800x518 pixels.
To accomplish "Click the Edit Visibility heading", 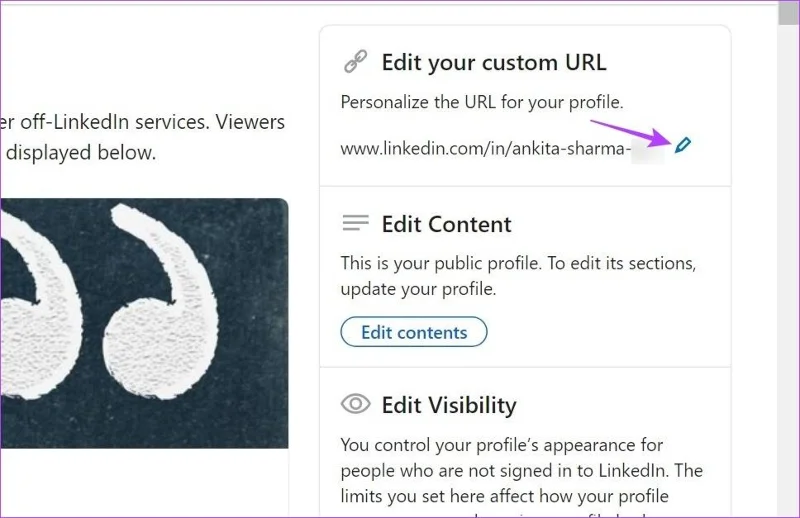I will 449,405.
